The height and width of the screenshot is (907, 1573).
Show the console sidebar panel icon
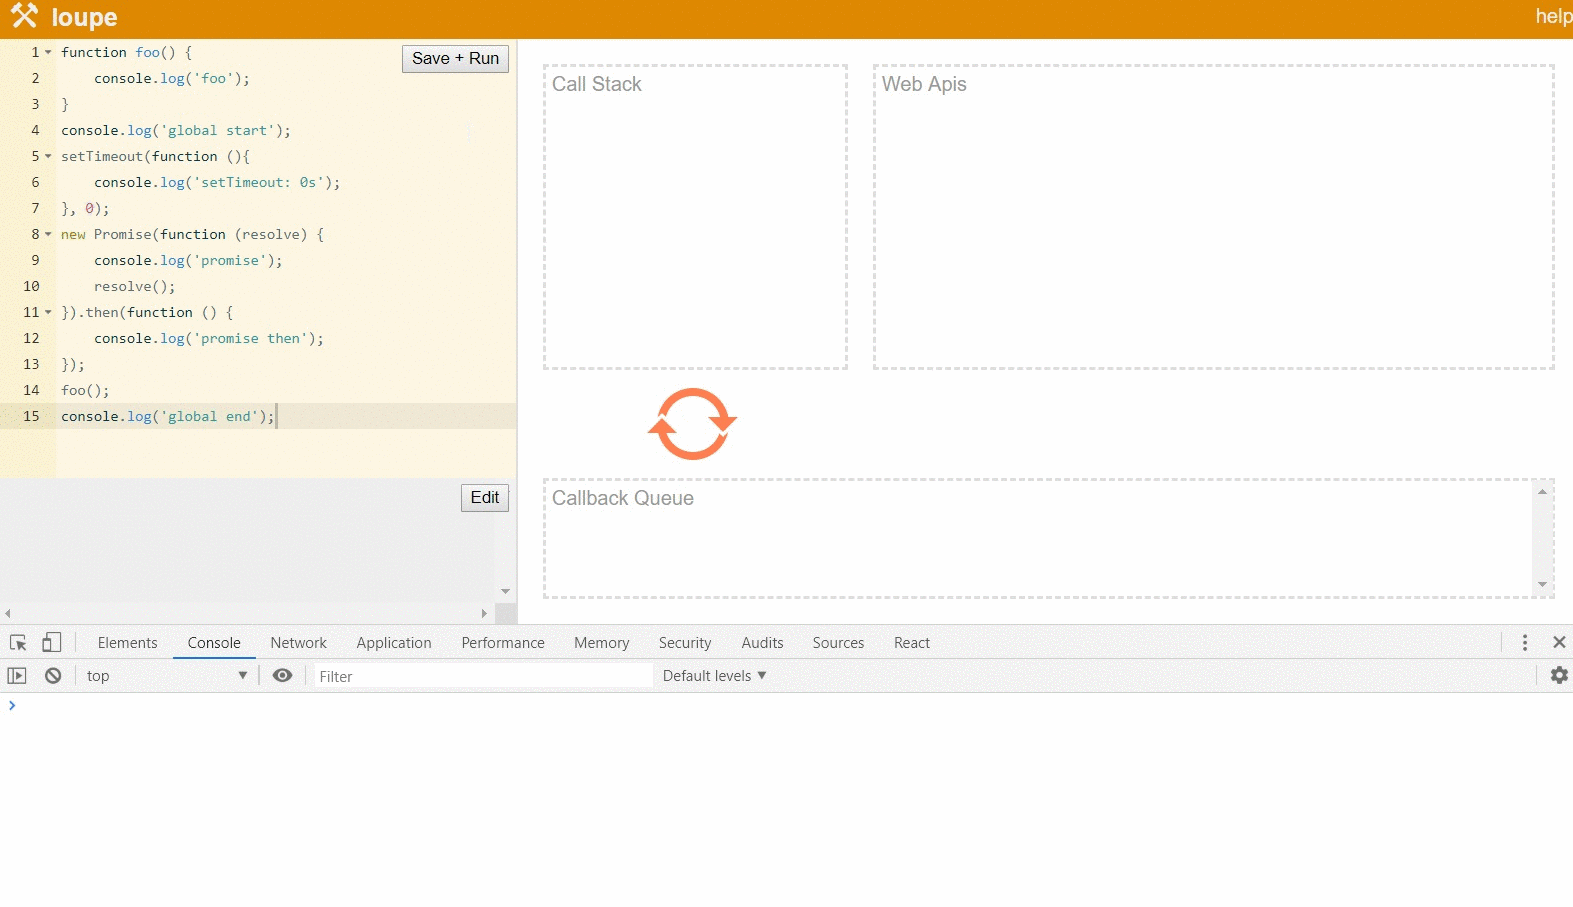tap(17, 676)
